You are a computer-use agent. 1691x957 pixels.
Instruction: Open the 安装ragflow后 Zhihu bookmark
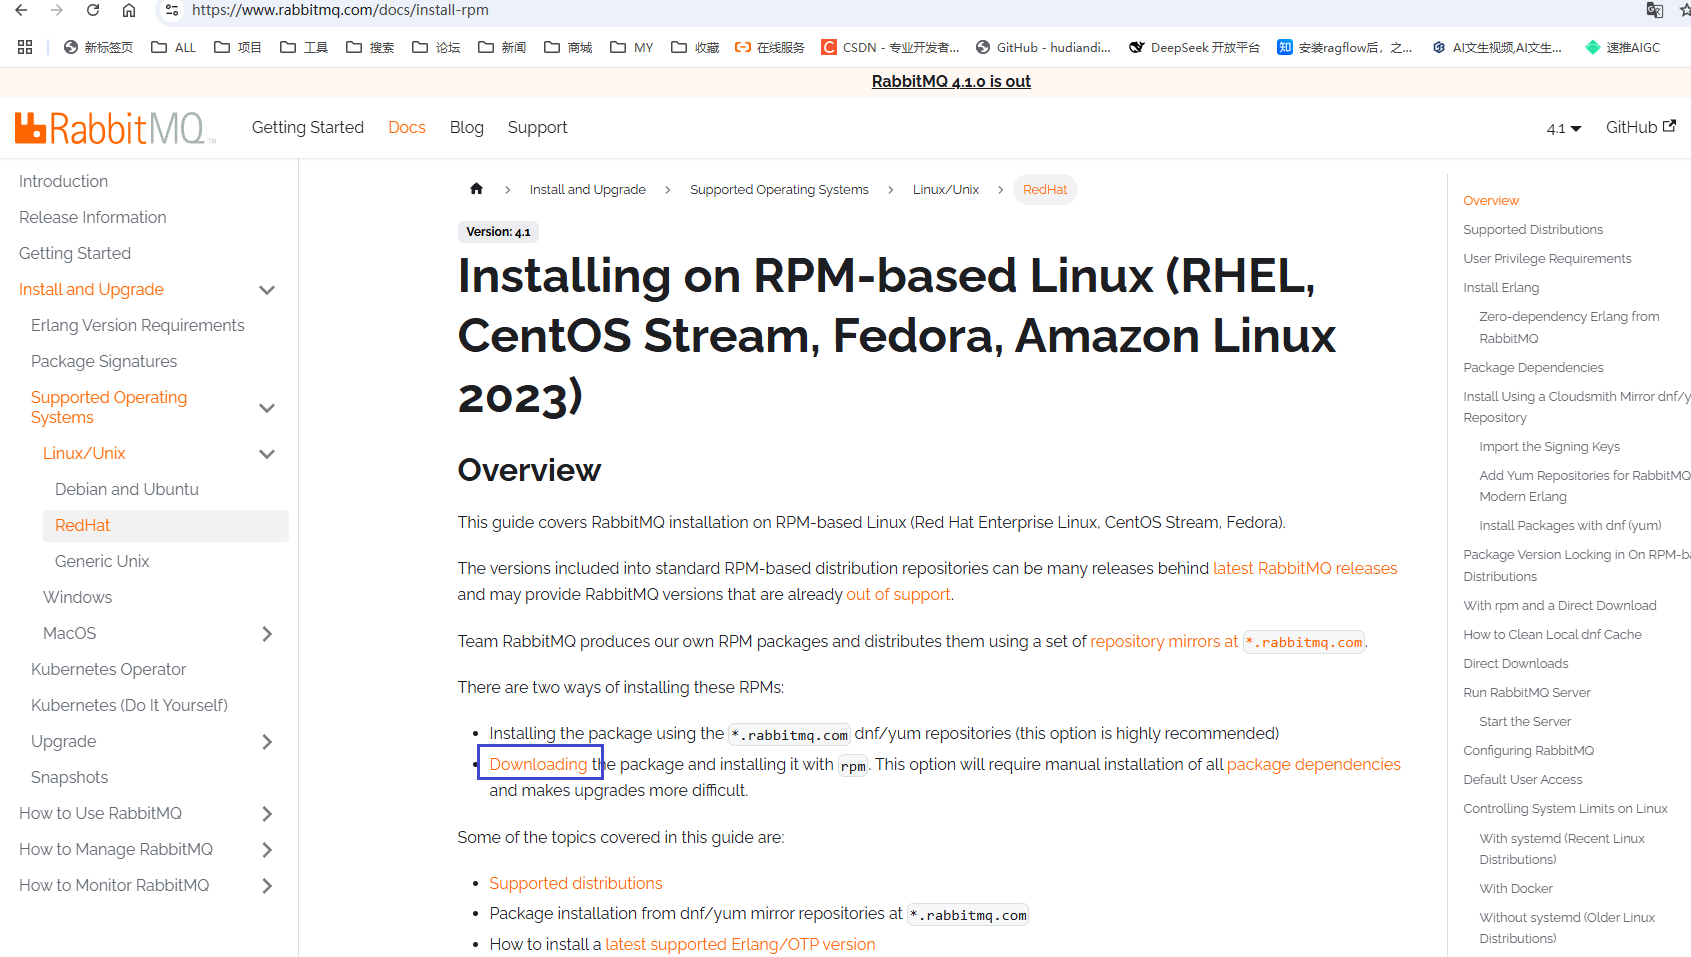1345,47
